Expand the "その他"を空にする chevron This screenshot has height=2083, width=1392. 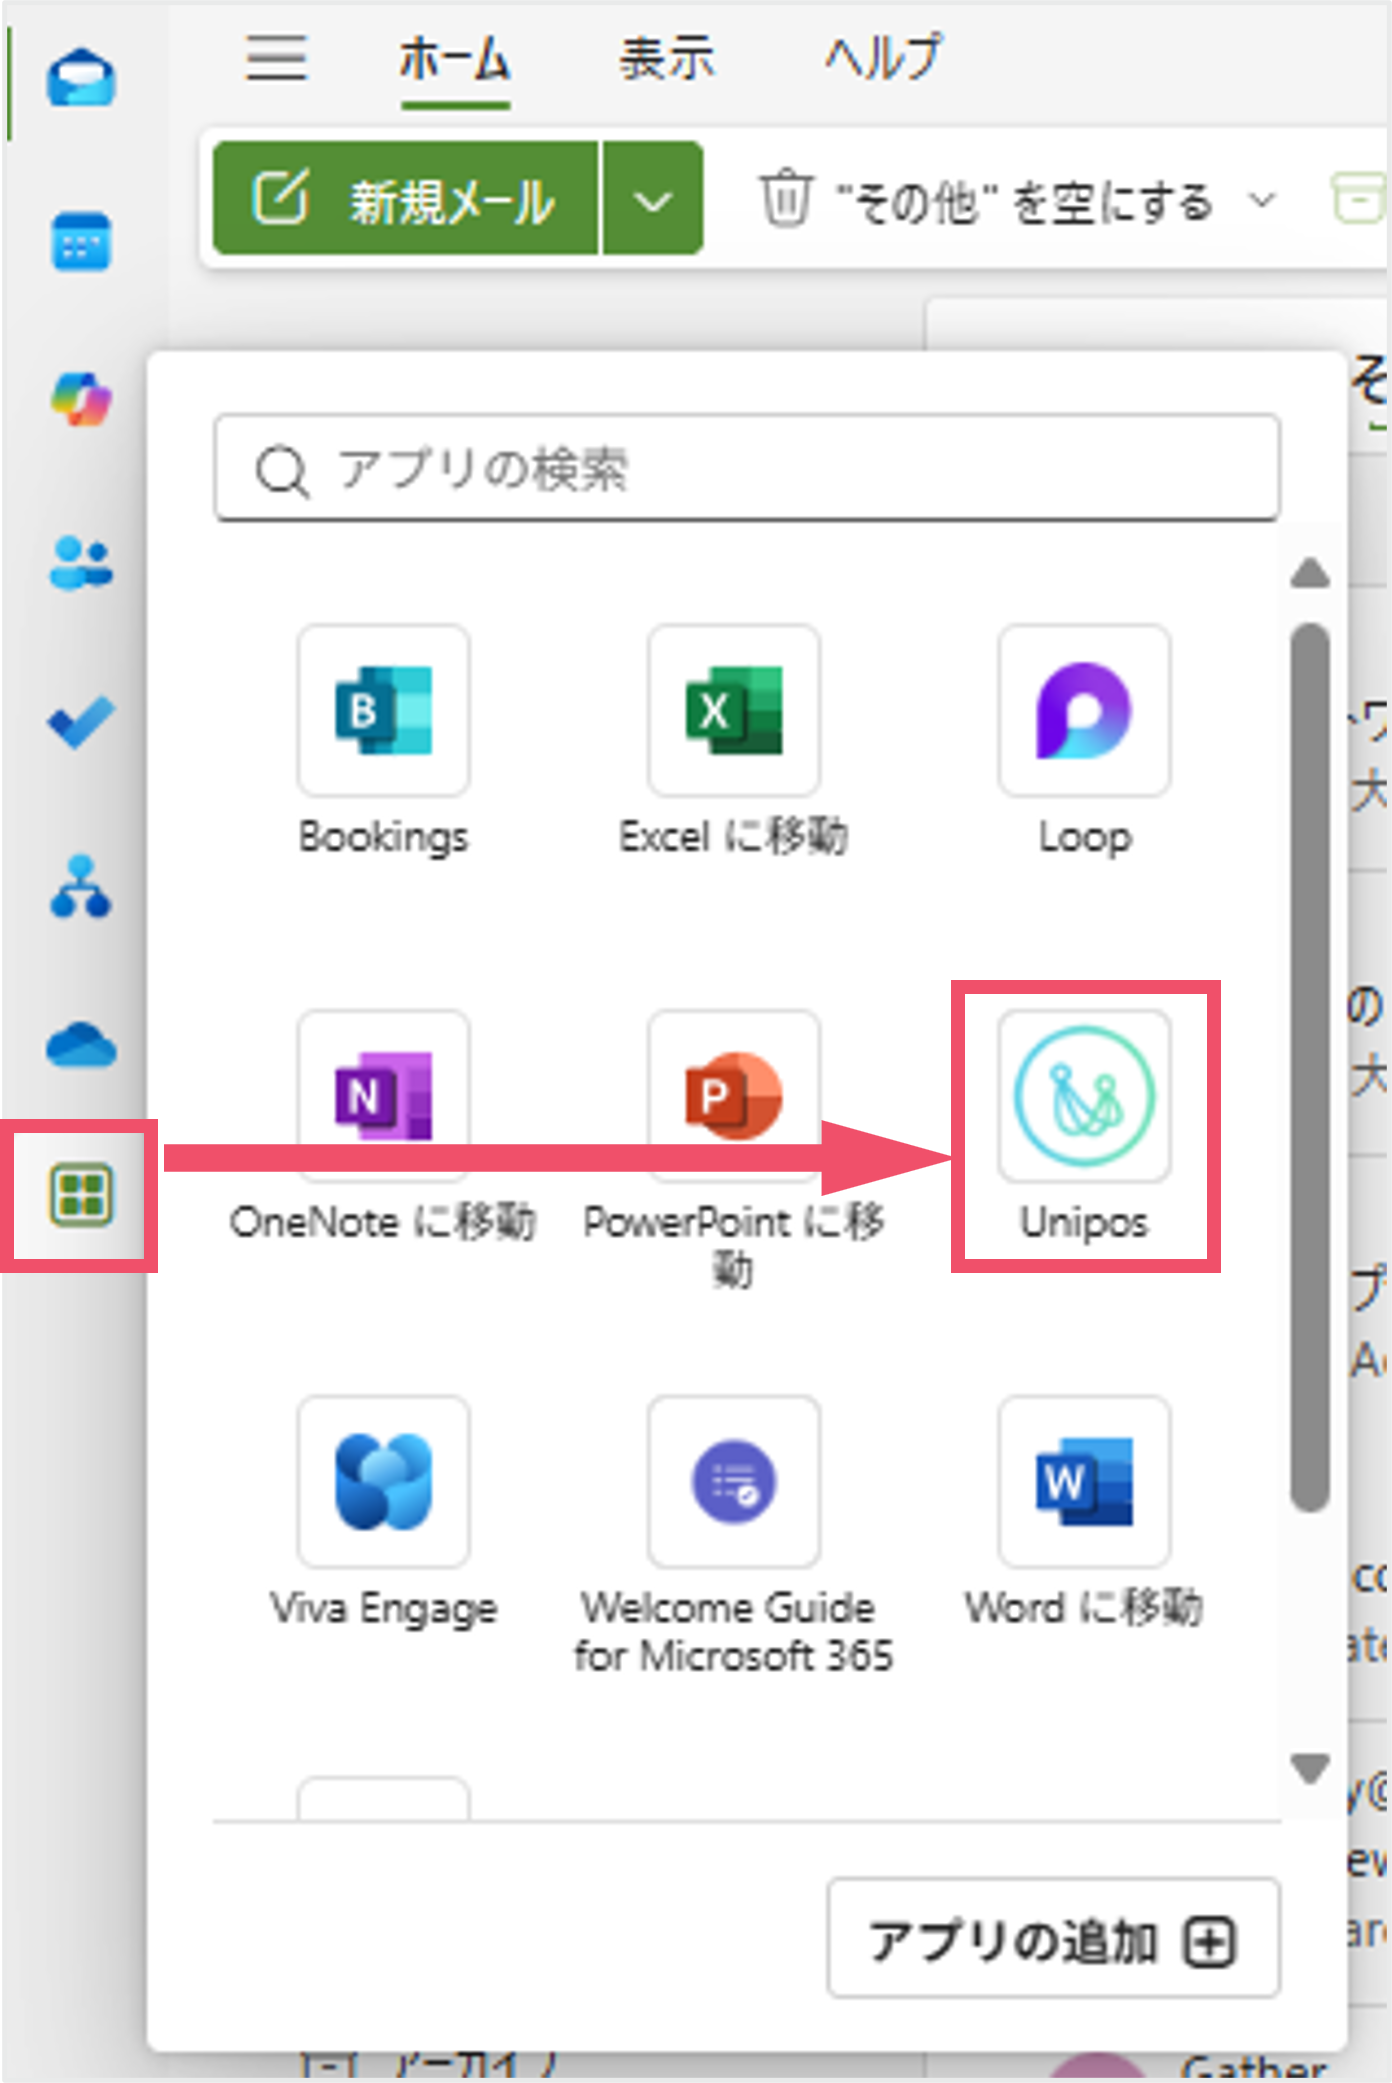point(1263,199)
